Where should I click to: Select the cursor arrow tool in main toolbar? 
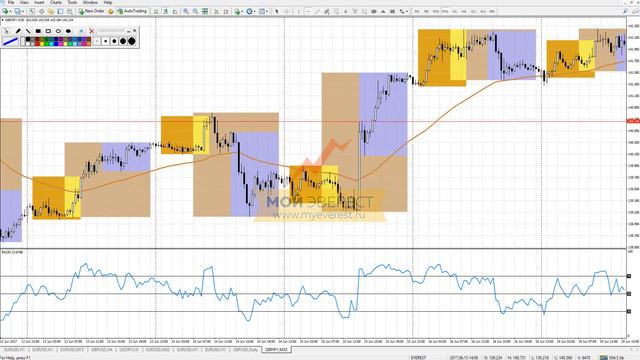pyautogui.click(x=277, y=11)
